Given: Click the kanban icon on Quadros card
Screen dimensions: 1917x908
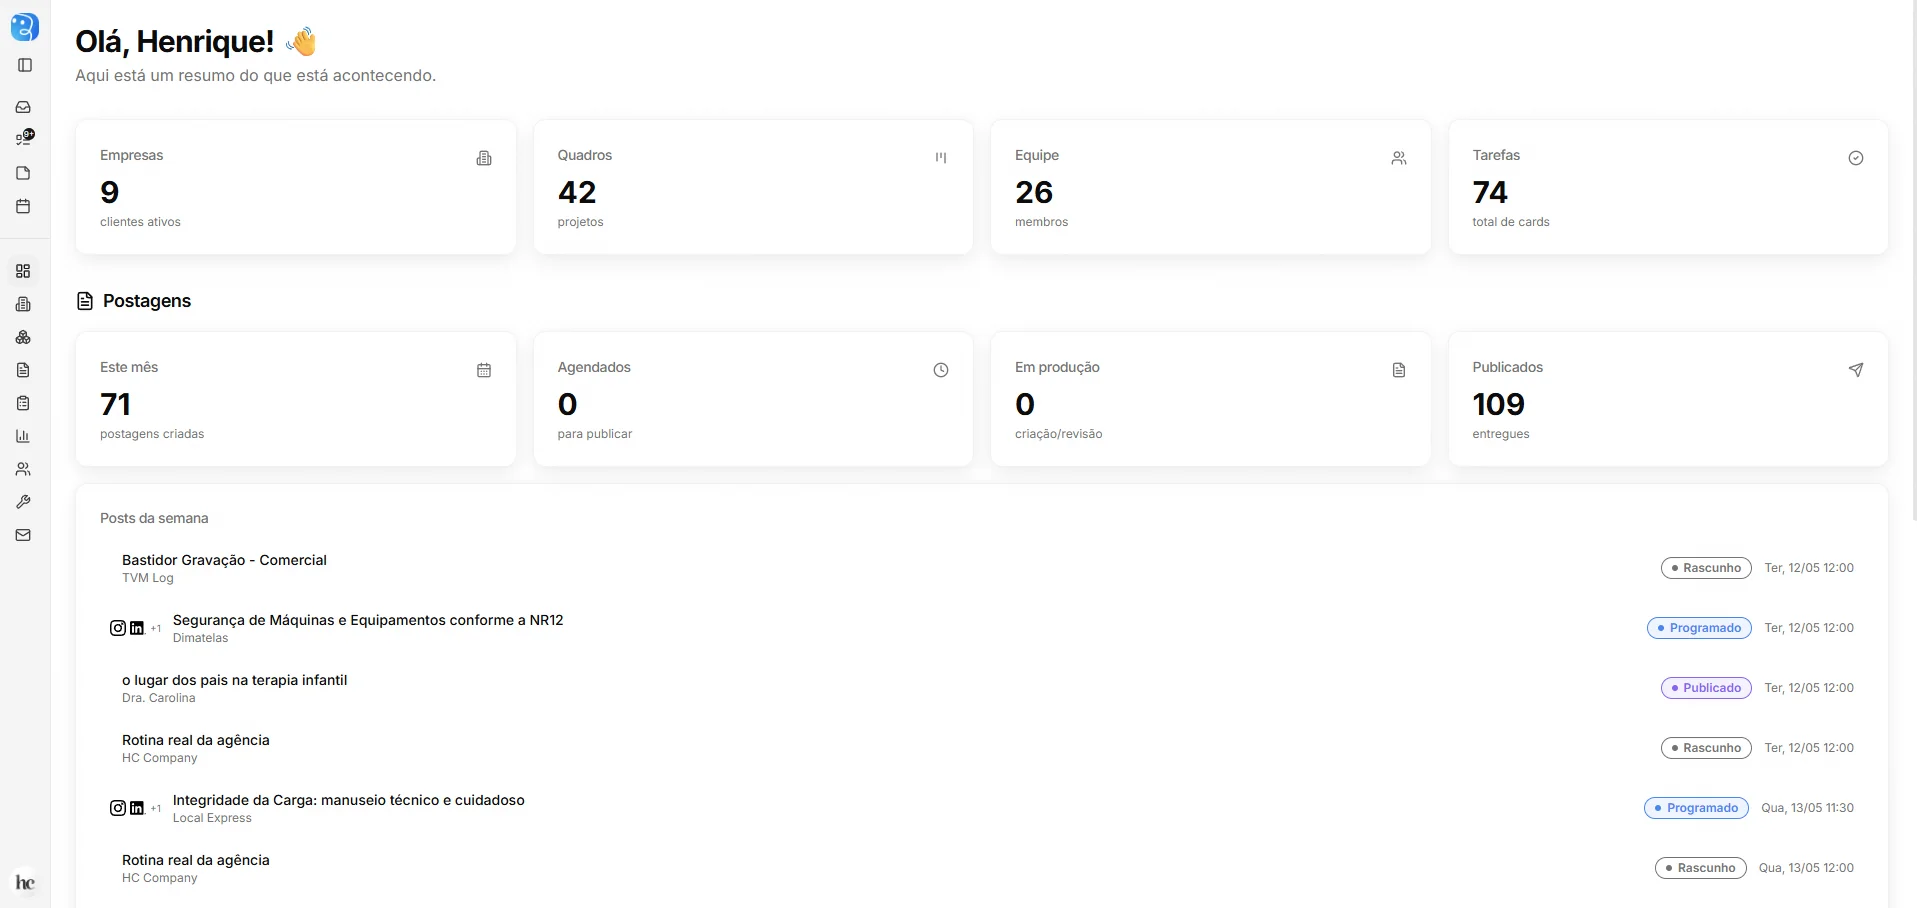Looking at the screenshot, I should (941, 158).
